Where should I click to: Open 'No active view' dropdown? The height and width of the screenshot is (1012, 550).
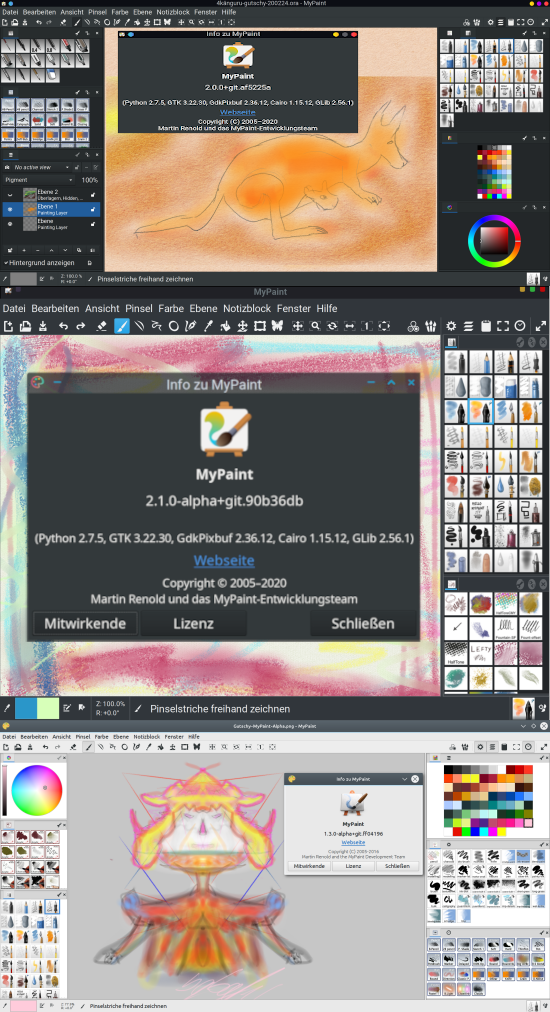pyautogui.click(x=41, y=167)
